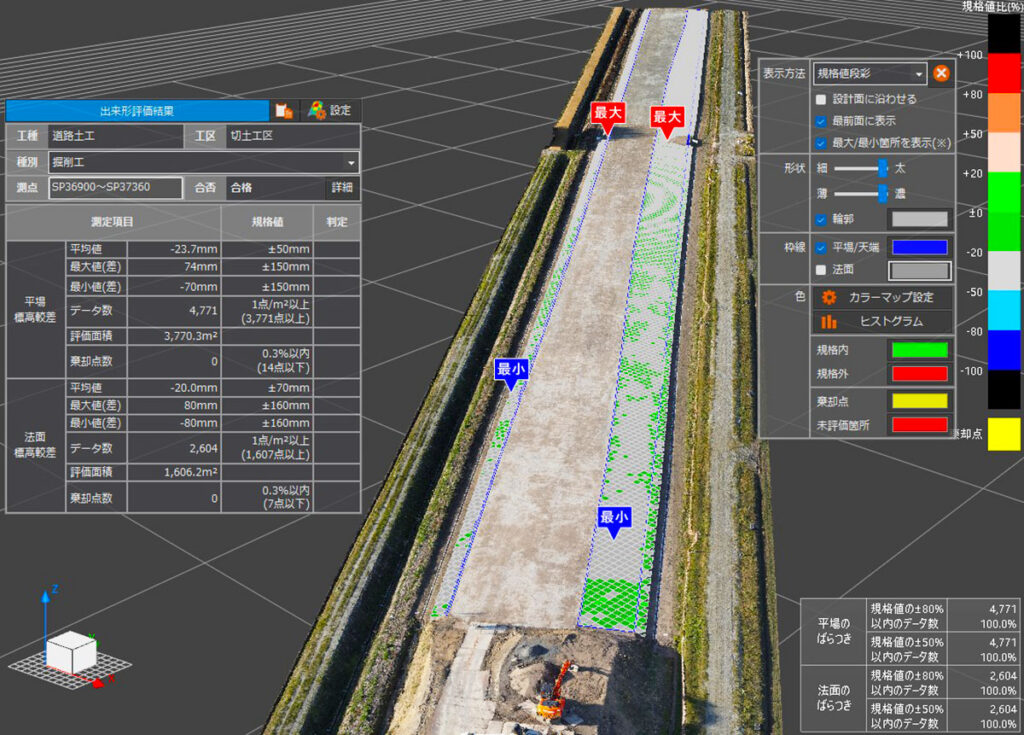Viewport: 1024px width, 735px height.
Task: Expand the 表示方法 規格値段彩 dropdown
Action: pyautogui.click(x=919, y=74)
